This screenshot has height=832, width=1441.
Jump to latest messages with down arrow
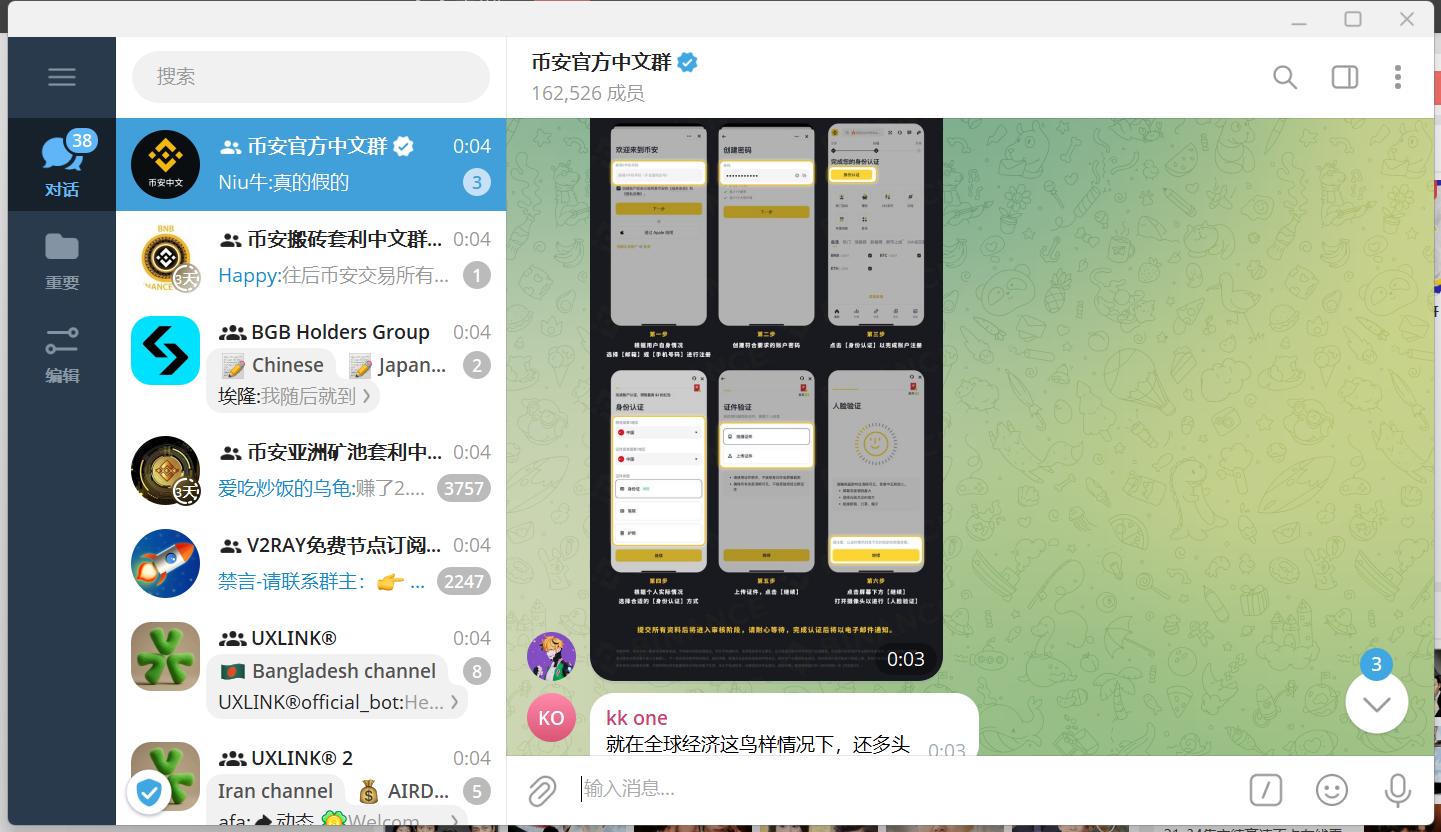click(1377, 703)
